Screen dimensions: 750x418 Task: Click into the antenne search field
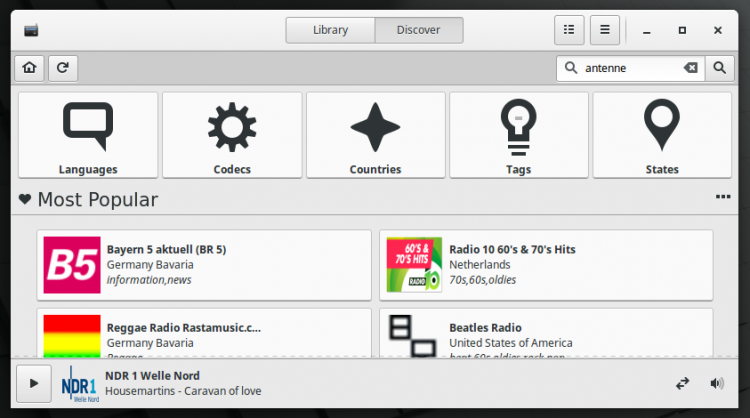pyautogui.click(x=631, y=68)
